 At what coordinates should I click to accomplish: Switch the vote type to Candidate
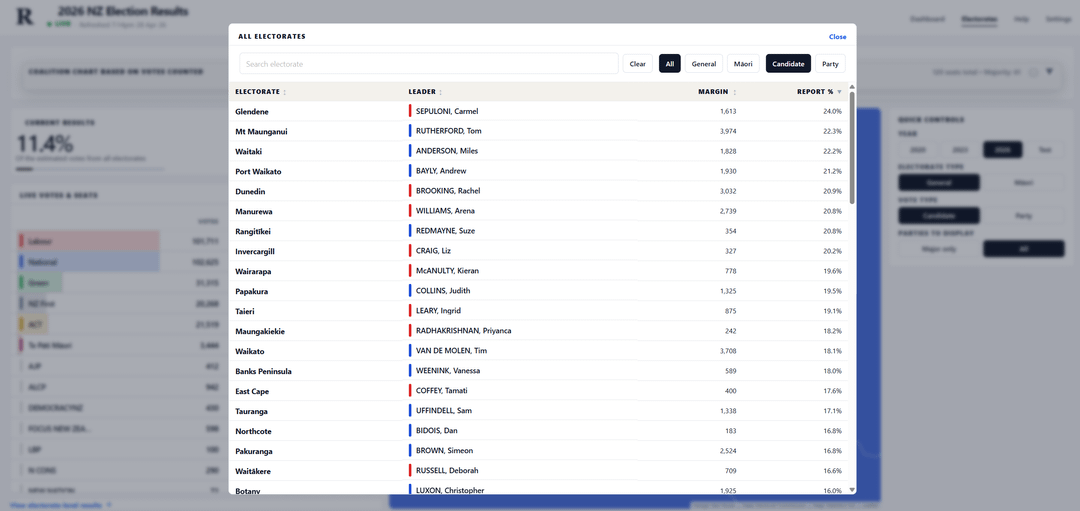[788, 64]
